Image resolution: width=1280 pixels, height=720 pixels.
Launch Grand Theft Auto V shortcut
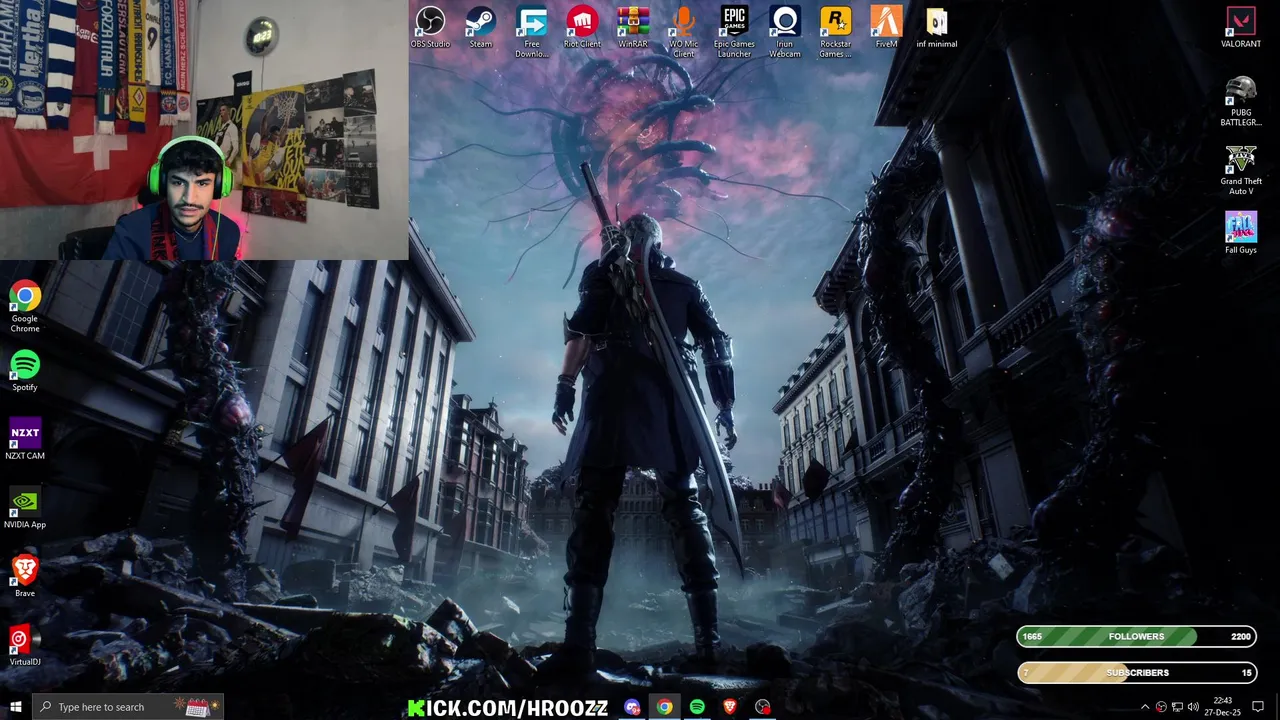coord(1241,170)
